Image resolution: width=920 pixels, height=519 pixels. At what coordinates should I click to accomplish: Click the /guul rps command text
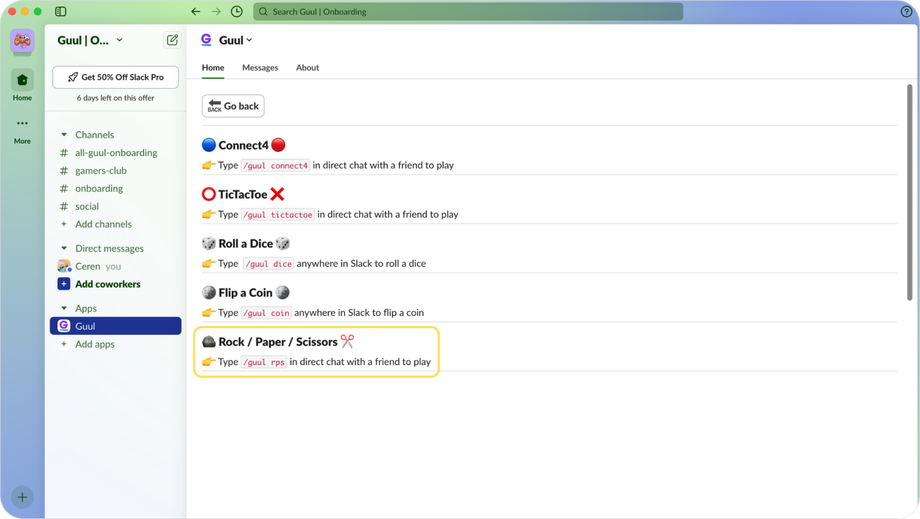coord(263,362)
